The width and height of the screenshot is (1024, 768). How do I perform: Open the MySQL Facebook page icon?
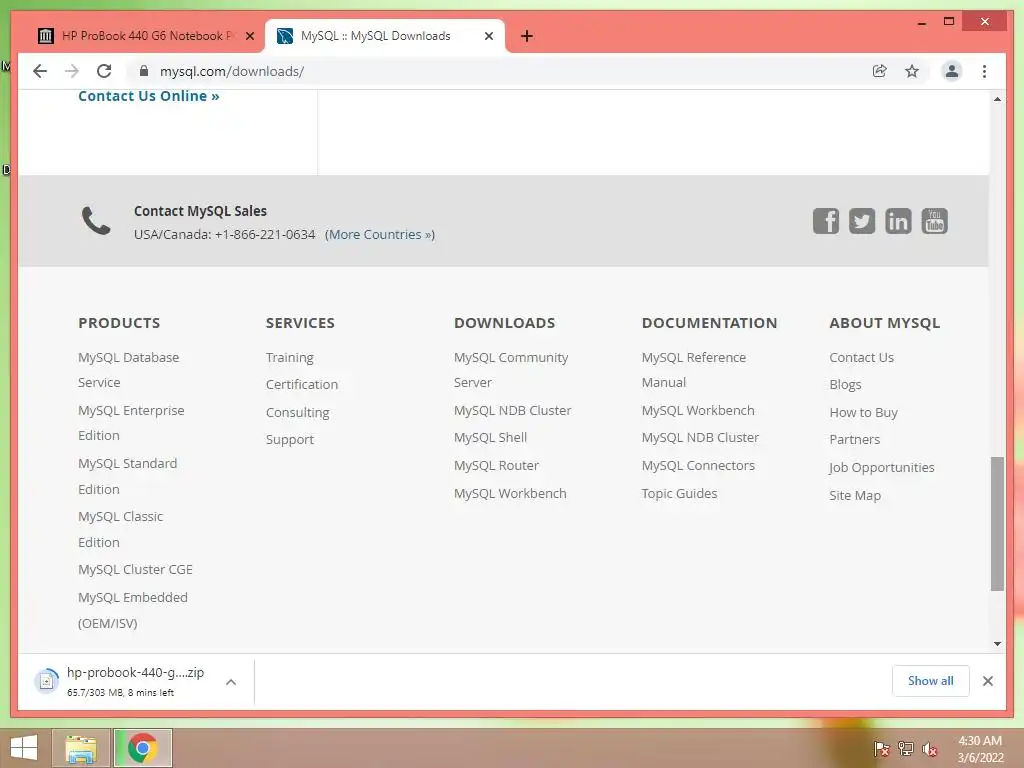(x=825, y=221)
